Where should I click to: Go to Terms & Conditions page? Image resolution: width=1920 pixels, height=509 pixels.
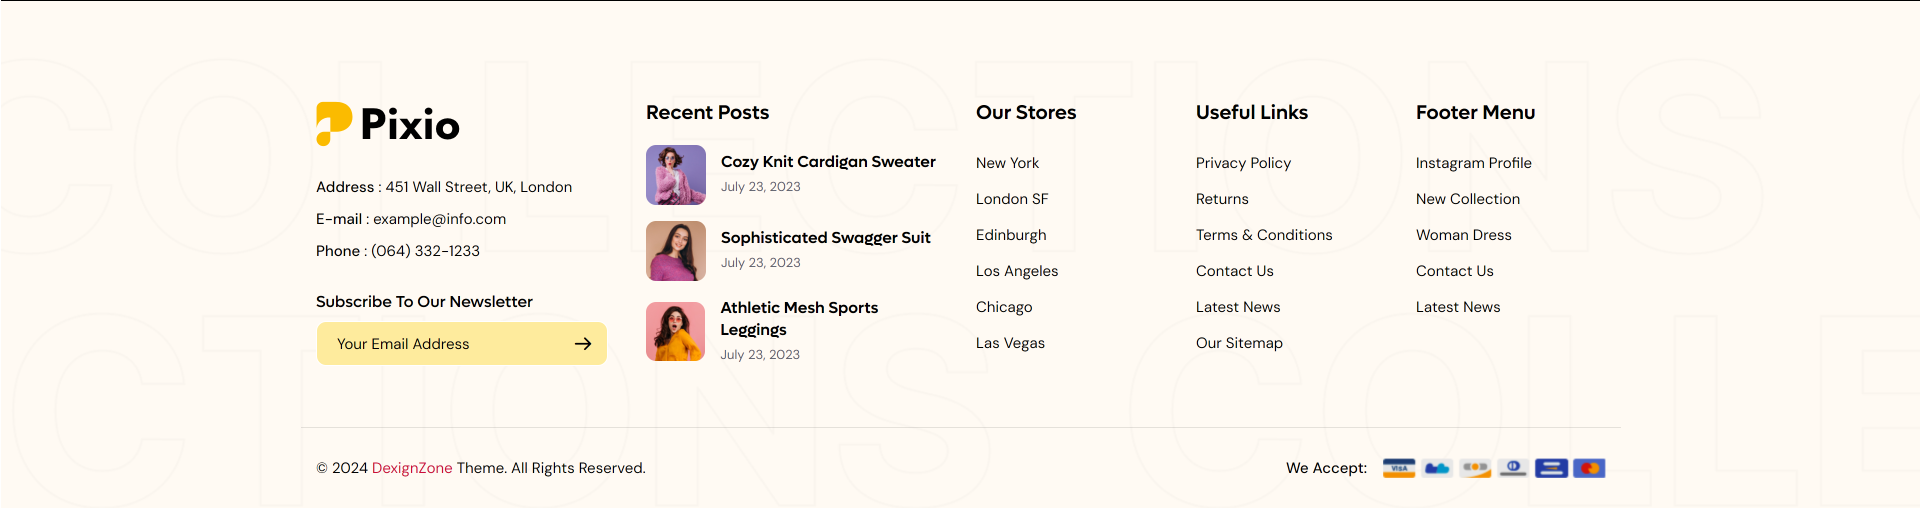pyautogui.click(x=1264, y=235)
